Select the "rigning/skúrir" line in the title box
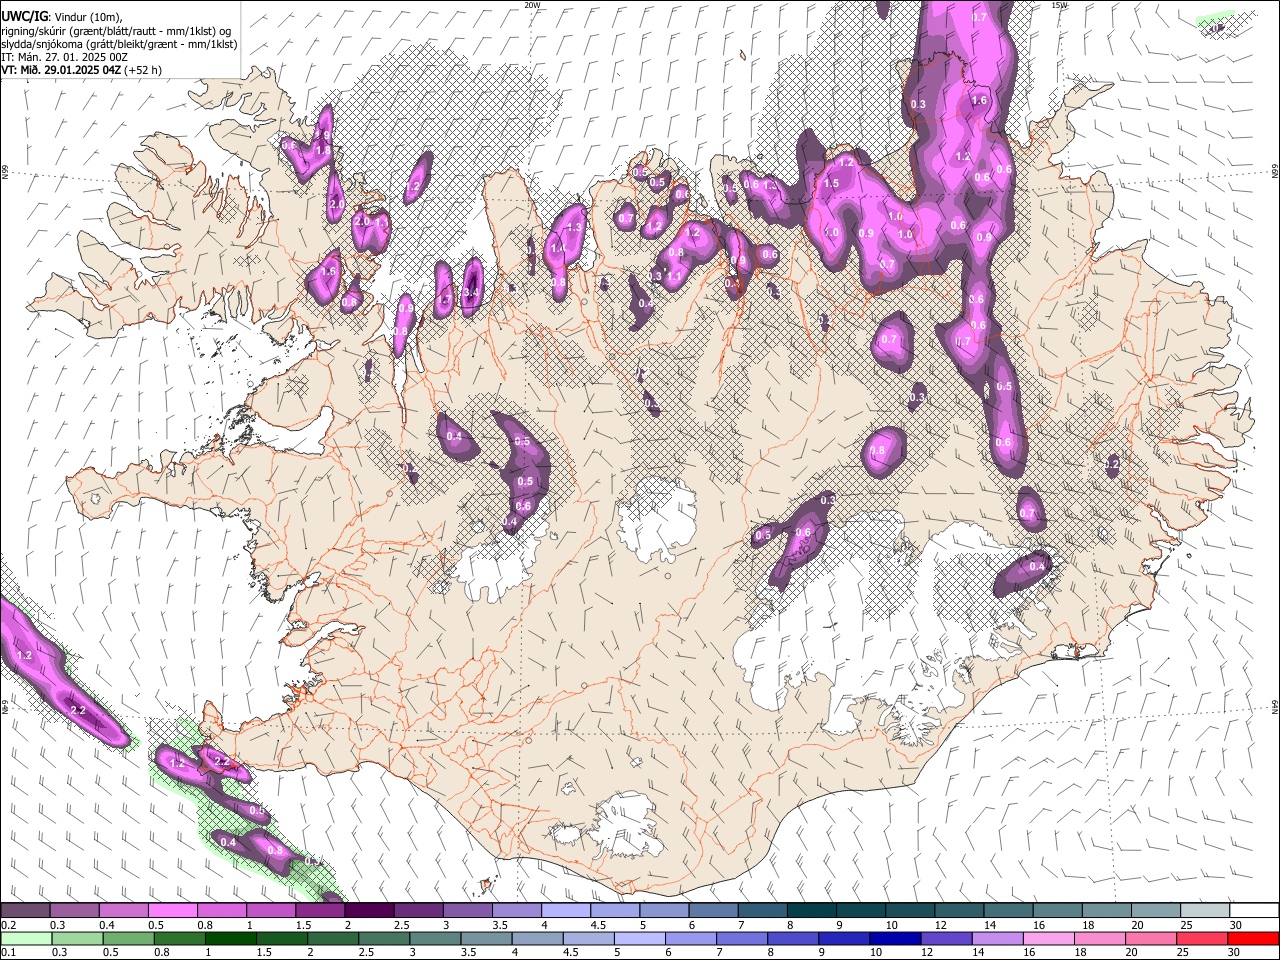The image size is (1280, 960). 116,31
